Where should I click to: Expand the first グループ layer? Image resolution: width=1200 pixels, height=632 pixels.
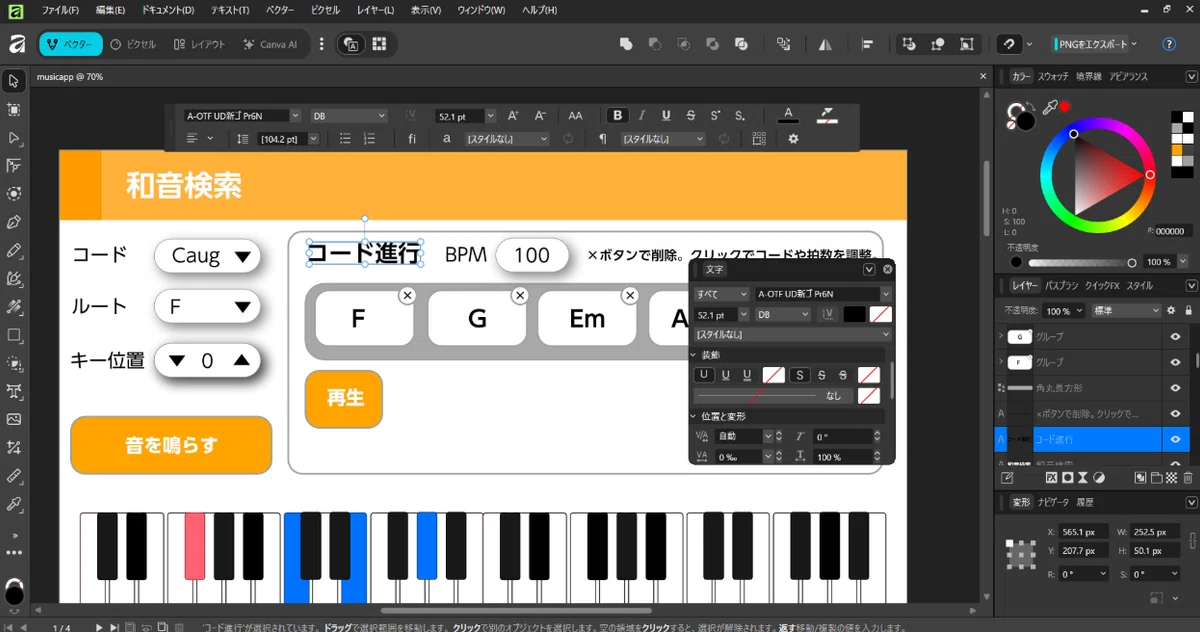coord(1001,337)
